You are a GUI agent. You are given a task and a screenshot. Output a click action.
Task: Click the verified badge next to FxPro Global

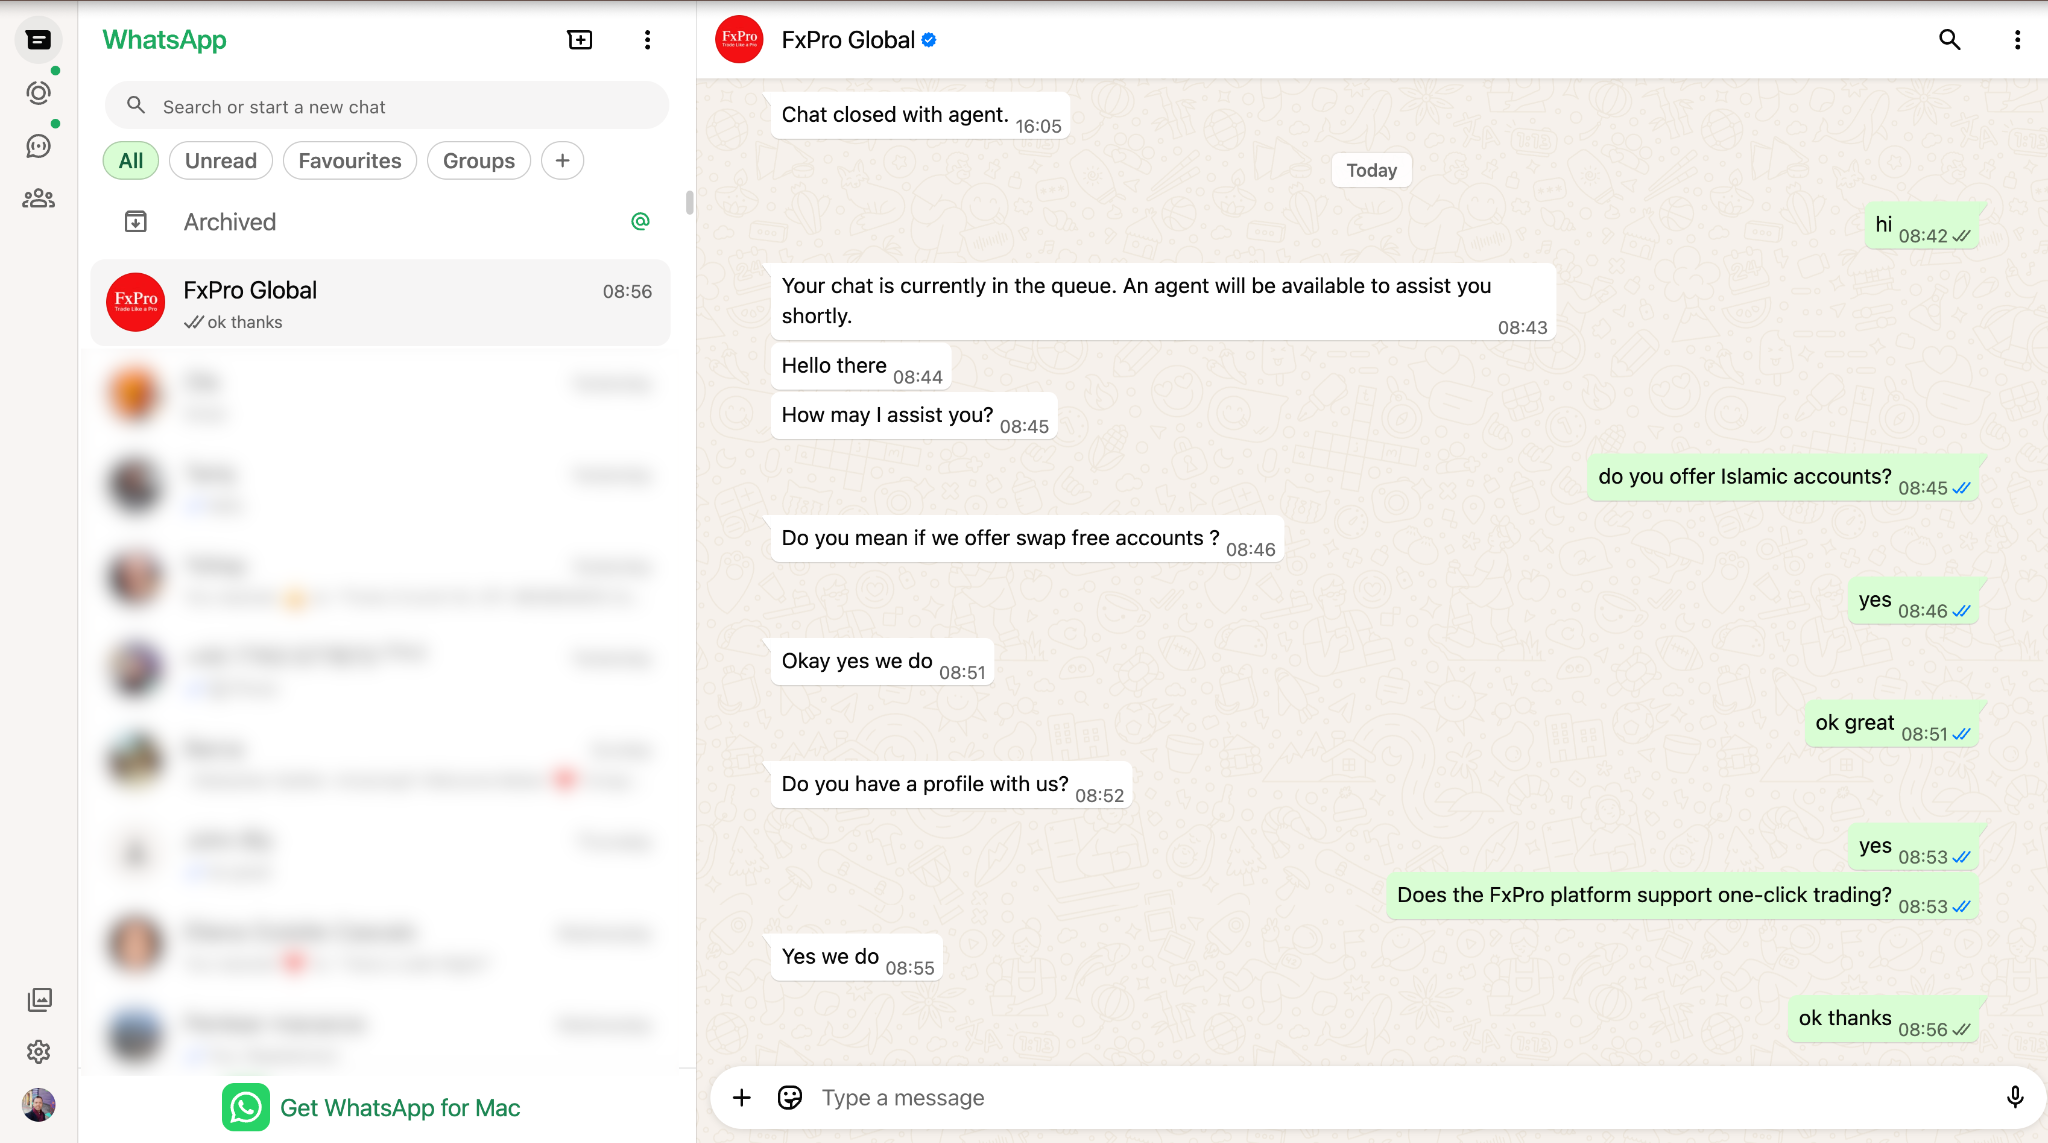[x=929, y=40]
